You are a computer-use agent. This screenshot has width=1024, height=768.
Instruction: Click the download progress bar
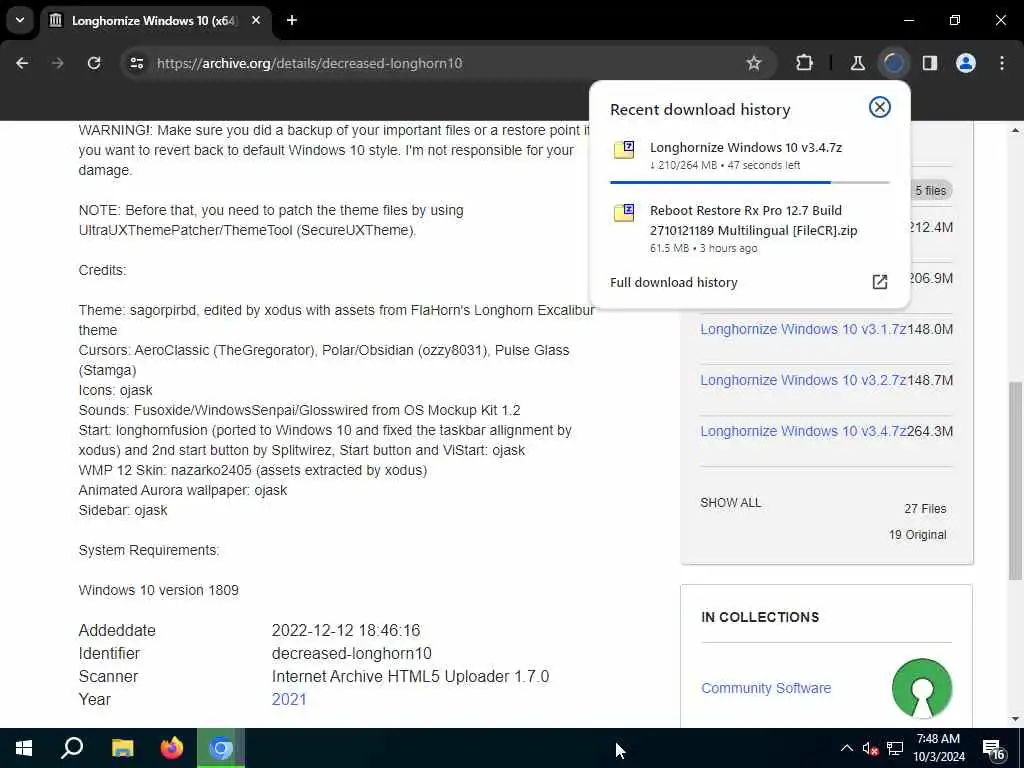click(x=749, y=182)
